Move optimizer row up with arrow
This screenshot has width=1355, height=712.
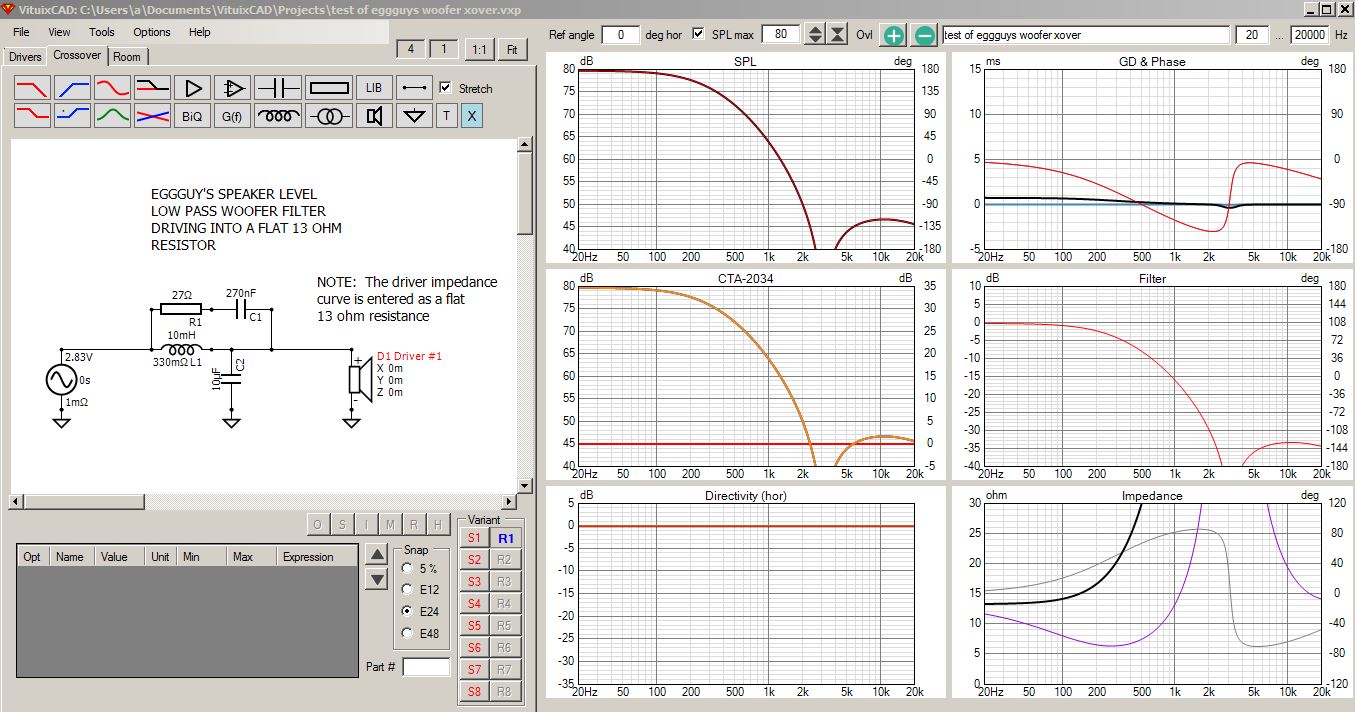[x=376, y=555]
